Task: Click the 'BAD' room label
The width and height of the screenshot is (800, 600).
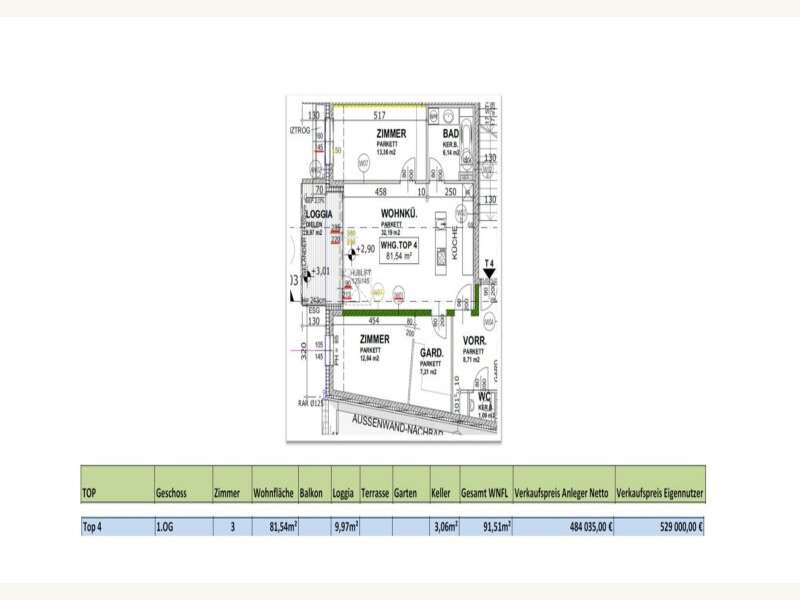Action: click(x=451, y=134)
